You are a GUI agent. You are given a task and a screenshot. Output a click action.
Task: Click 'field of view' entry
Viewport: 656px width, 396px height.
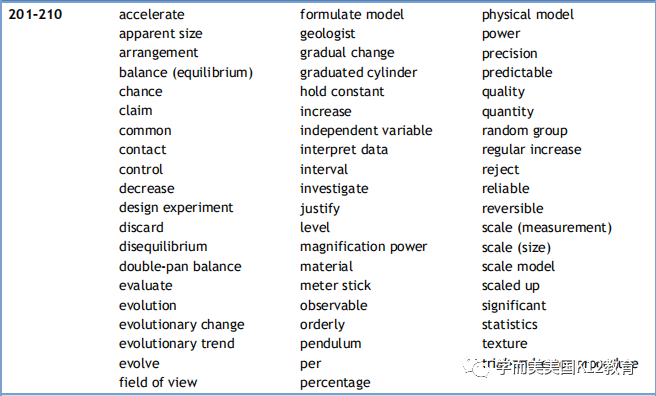pos(158,382)
